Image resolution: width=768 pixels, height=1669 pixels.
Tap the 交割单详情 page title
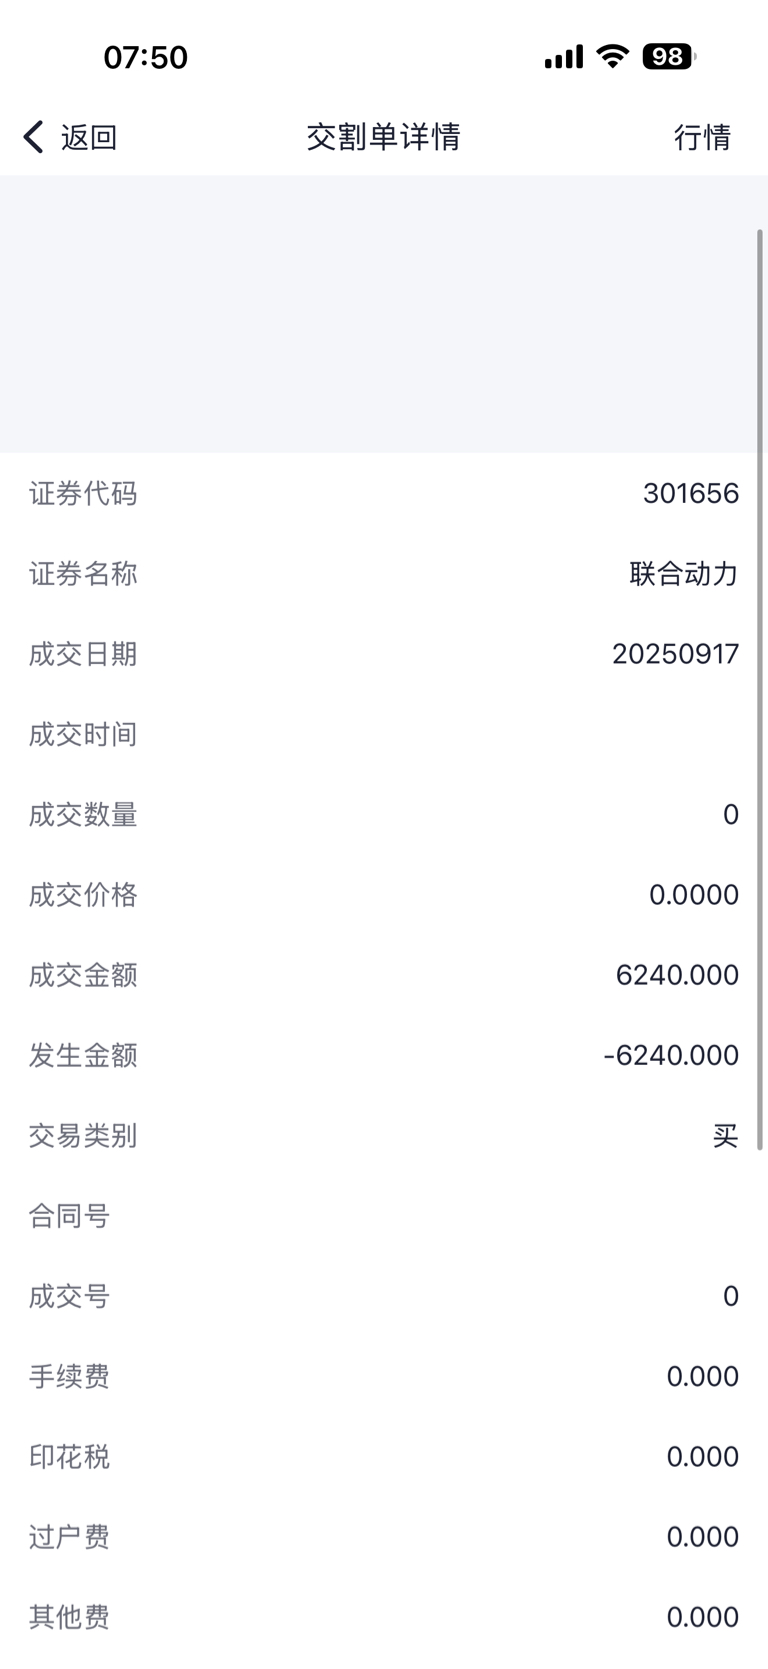pos(383,137)
